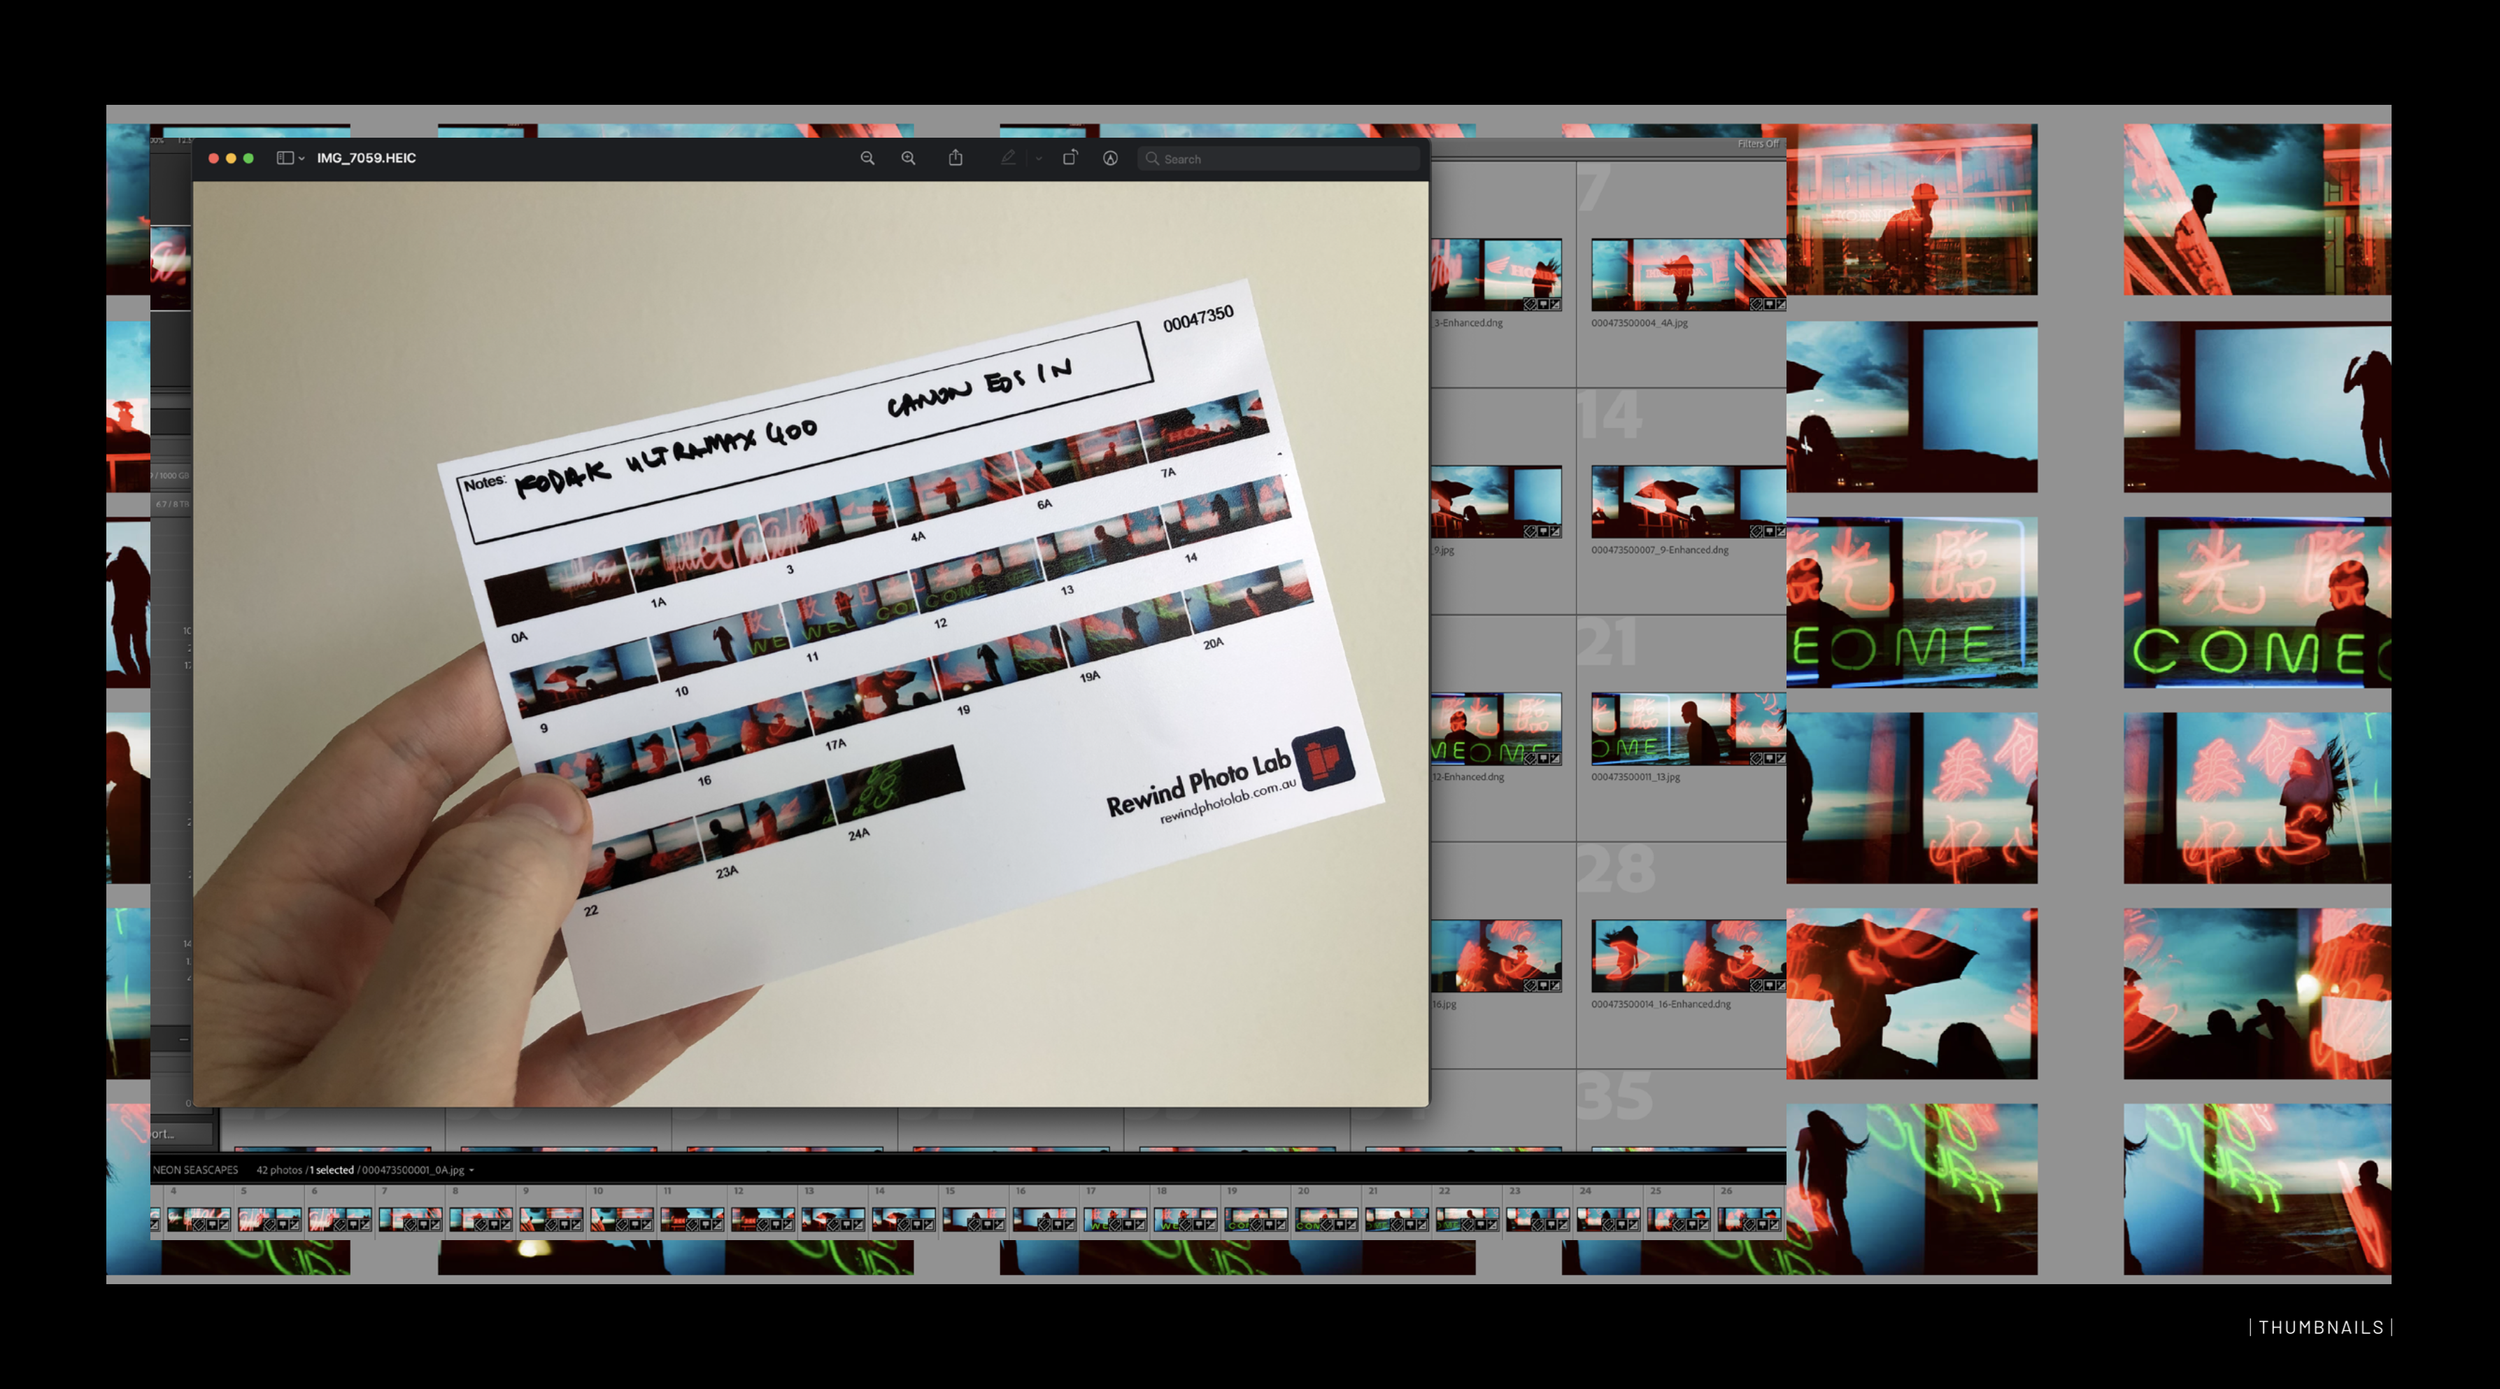This screenshot has width=2500, height=1389.
Task: Click the develop adjustments badge on filmstrip photo 25
Action: coord(1704,1225)
